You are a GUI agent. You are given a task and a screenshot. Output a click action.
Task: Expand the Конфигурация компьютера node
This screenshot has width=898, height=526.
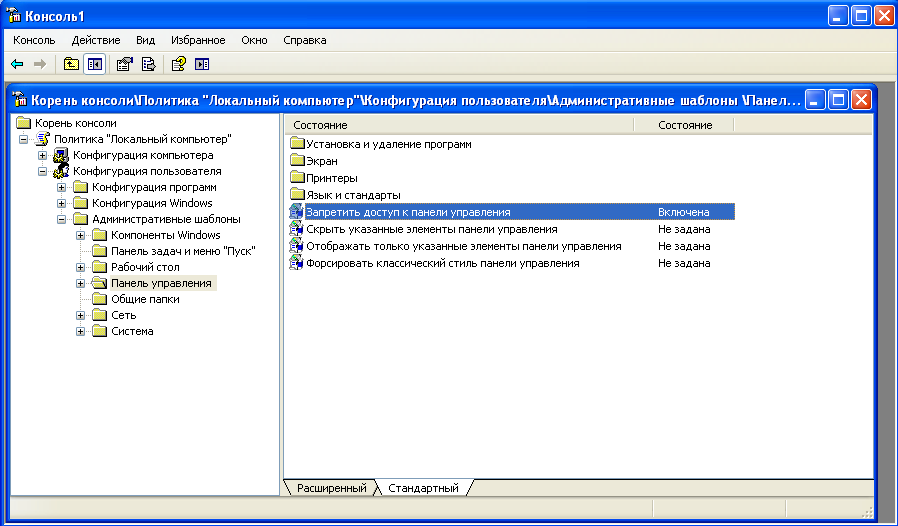[42, 155]
